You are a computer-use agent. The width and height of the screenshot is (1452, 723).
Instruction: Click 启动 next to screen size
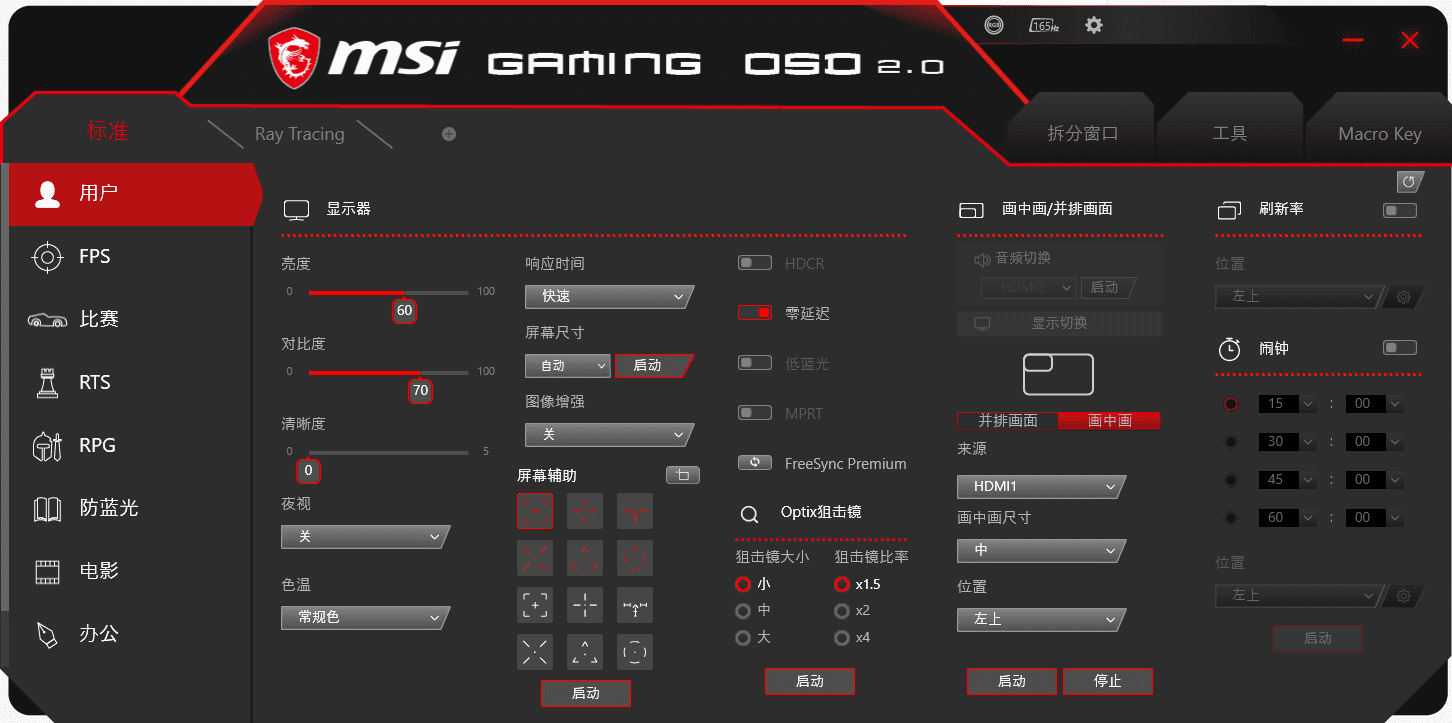[x=653, y=366]
